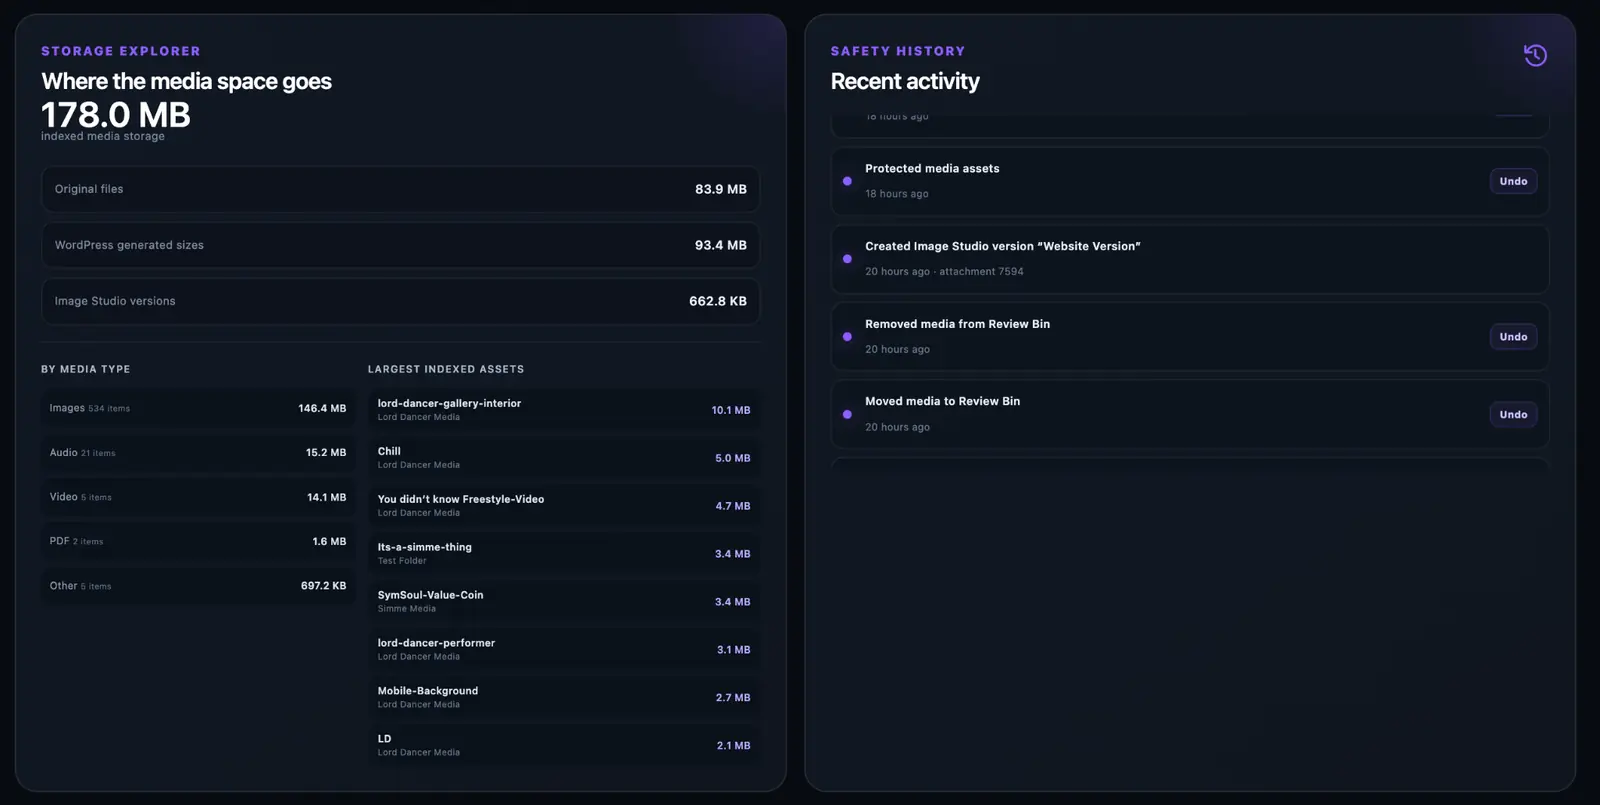Open the Other media type row
The width and height of the screenshot is (1600, 805).
(x=198, y=586)
